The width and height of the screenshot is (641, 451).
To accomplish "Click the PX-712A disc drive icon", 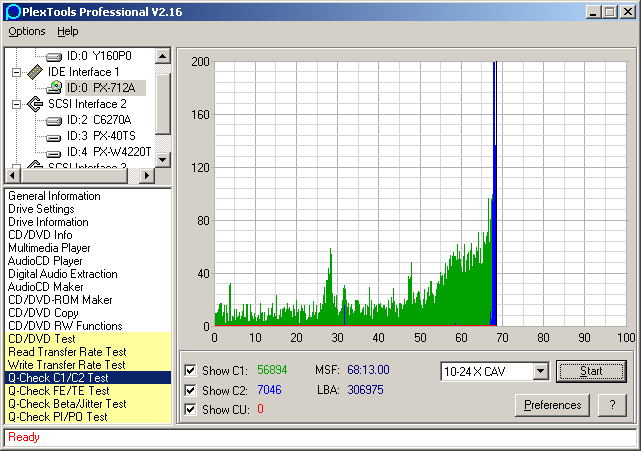I will (x=54, y=88).
